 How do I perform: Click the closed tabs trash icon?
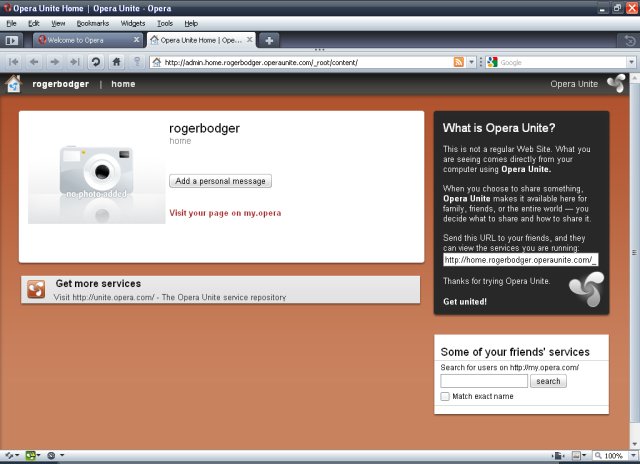coord(629,40)
